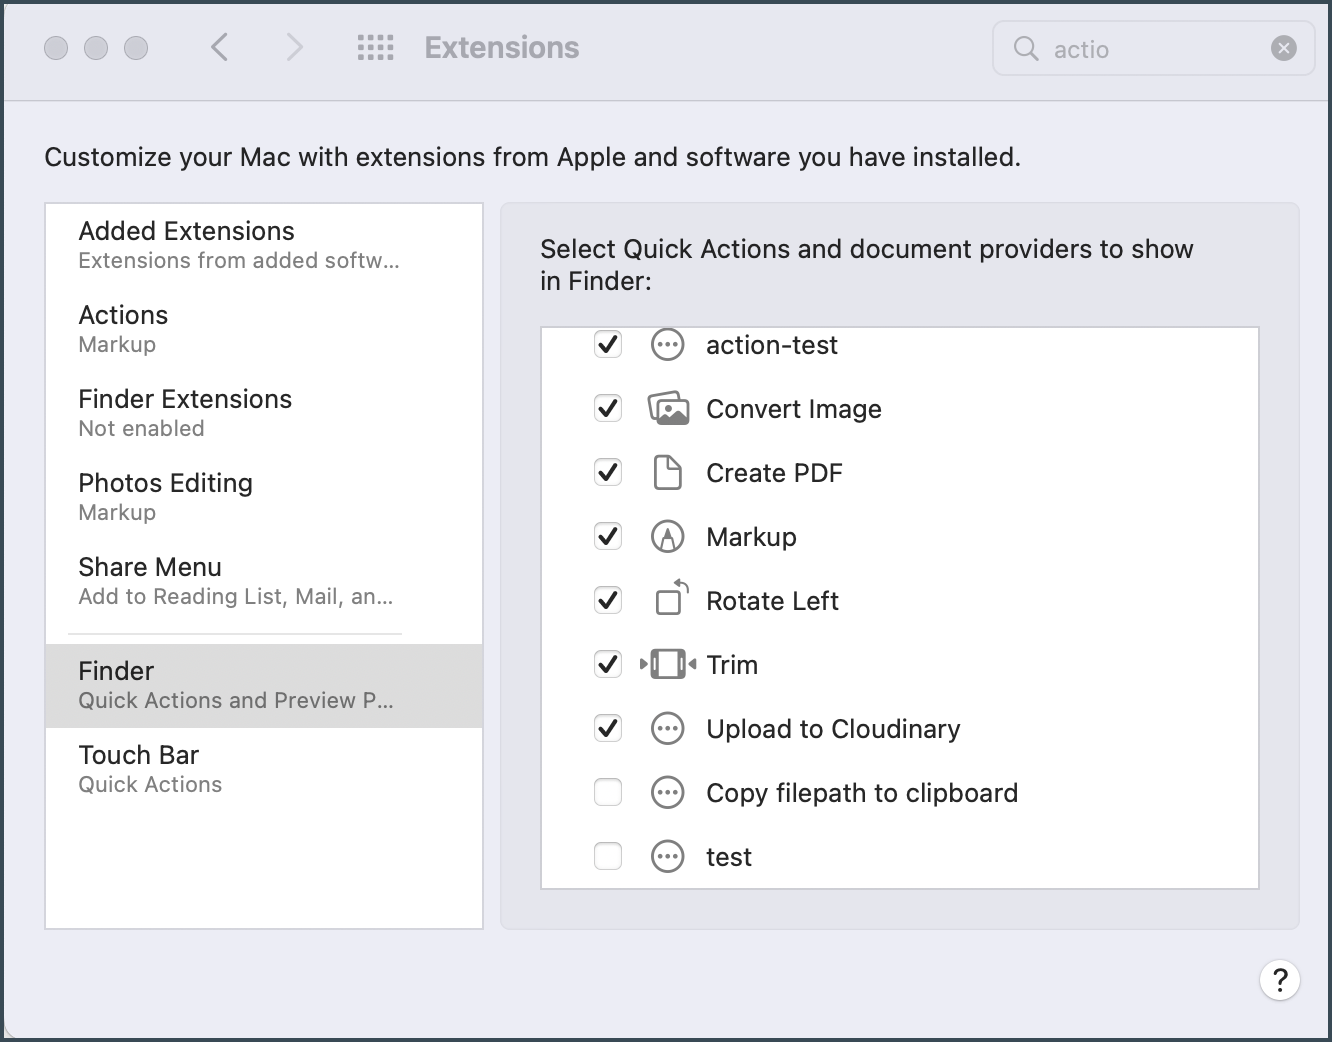Check the test quick action checkbox
The height and width of the screenshot is (1042, 1332).
(x=608, y=857)
